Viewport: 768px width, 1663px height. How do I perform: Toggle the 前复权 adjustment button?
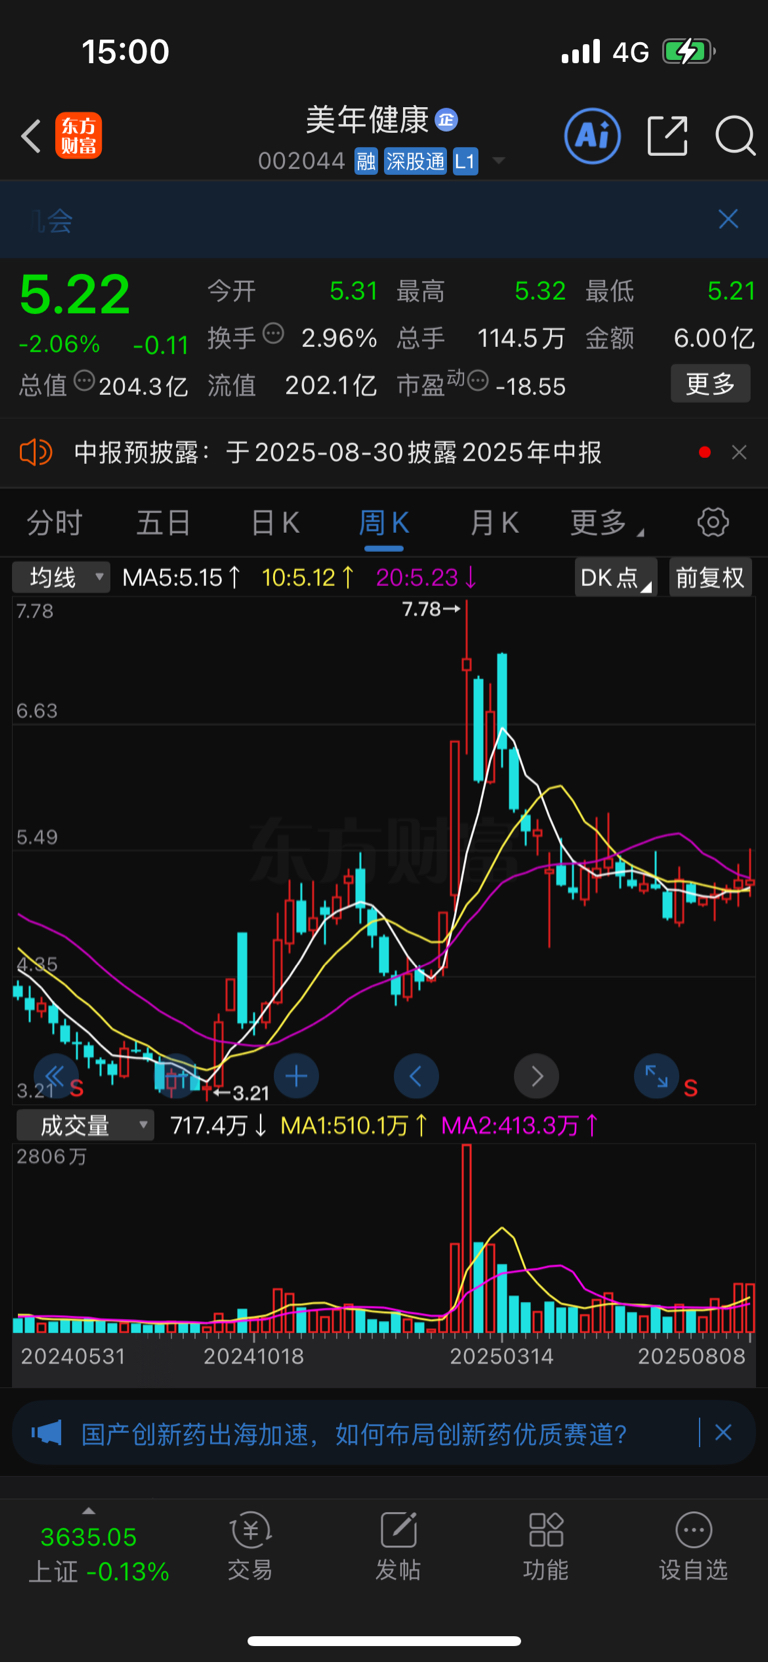(710, 578)
